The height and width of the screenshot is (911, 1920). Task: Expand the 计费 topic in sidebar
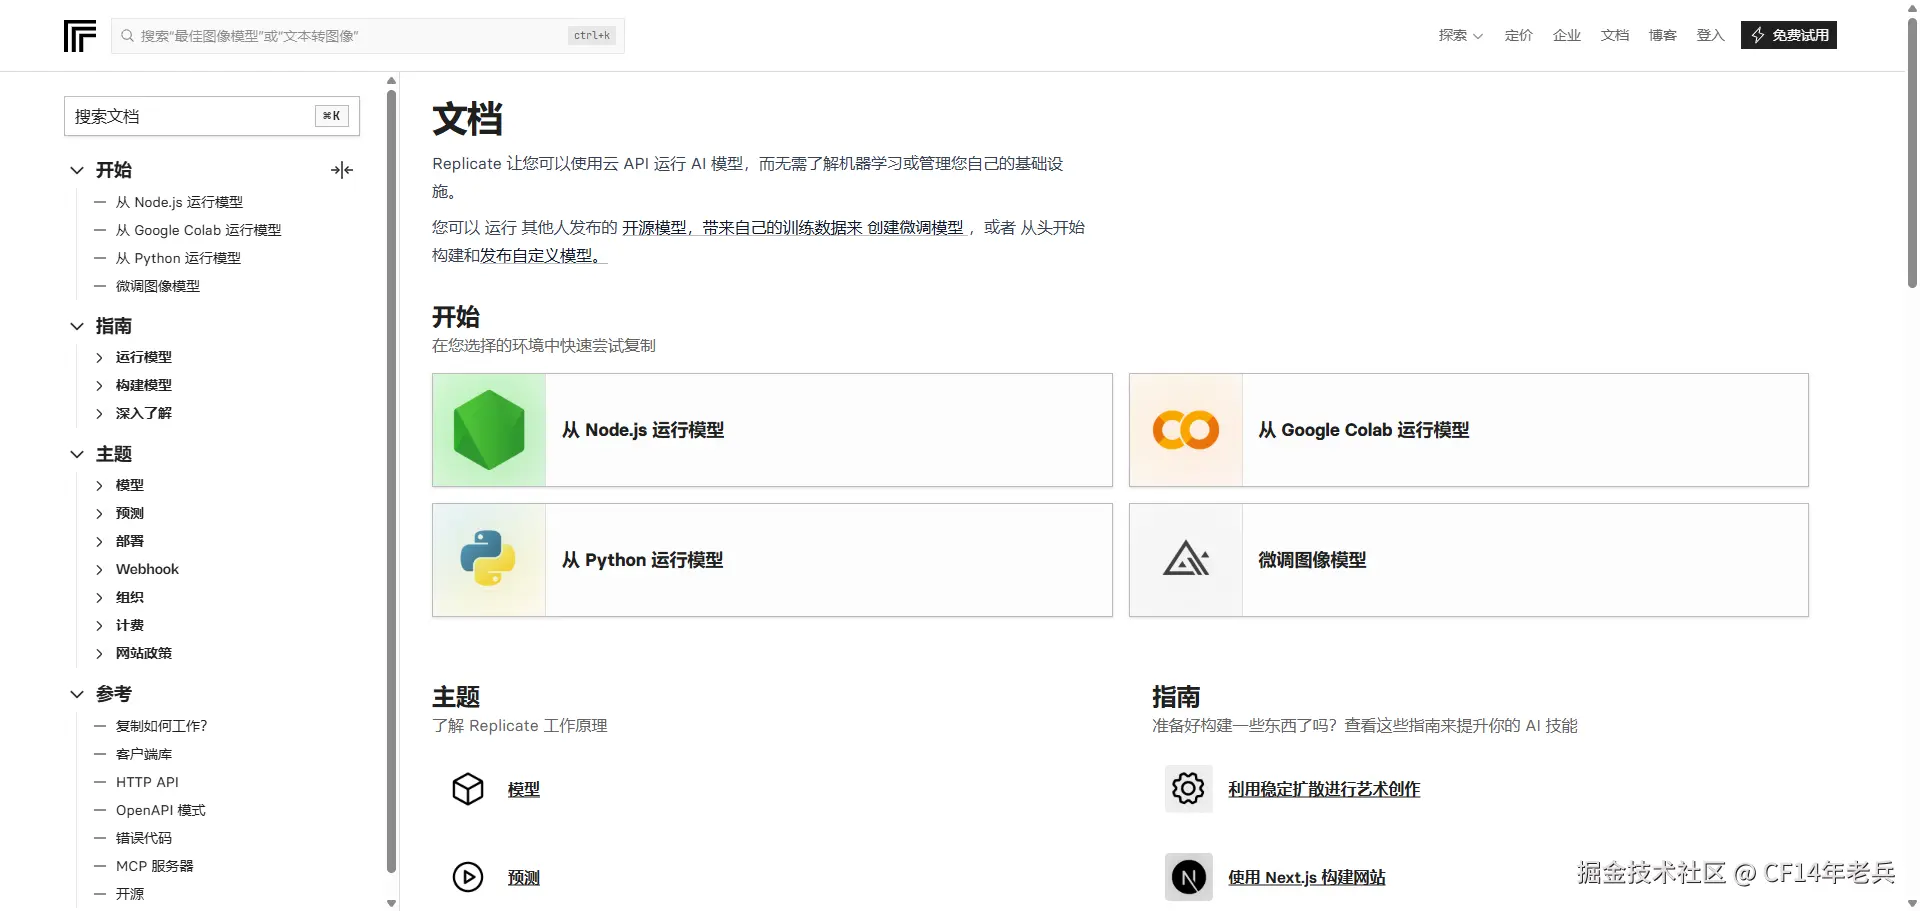click(99, 625)
